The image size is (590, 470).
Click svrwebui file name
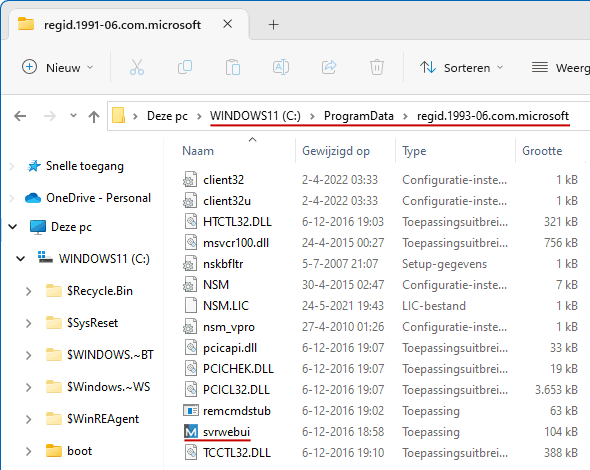[x=226, y=432]
